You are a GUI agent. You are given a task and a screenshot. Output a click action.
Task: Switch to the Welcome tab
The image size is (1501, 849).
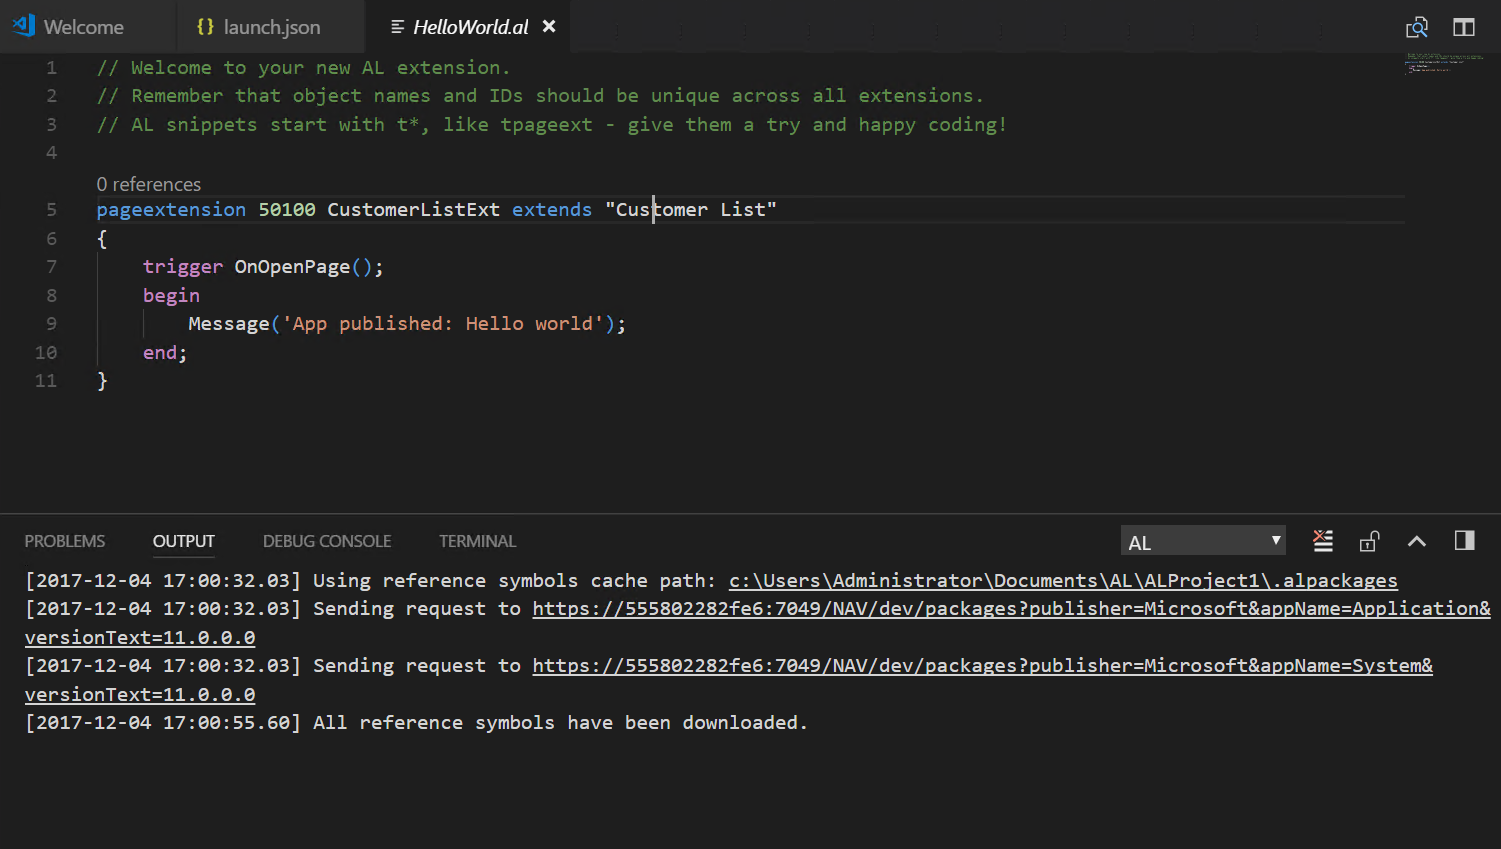pos(80,27)
